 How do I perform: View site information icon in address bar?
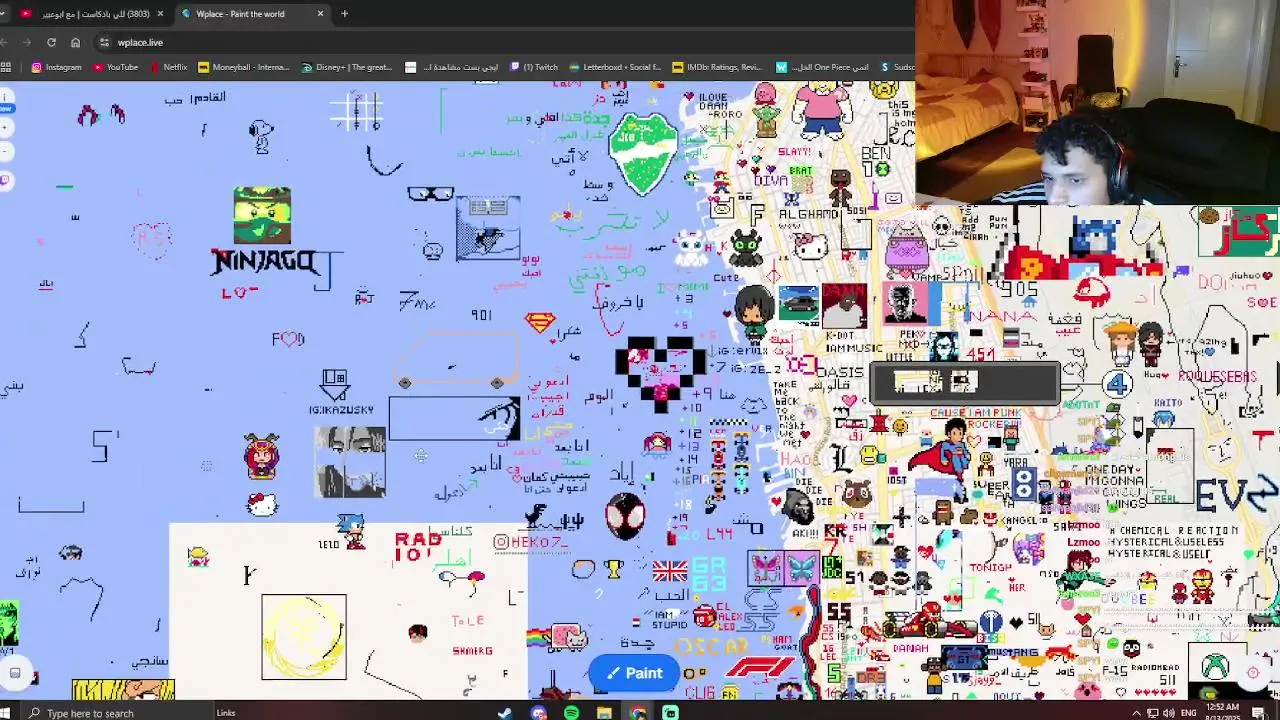(x=104, y=42)
